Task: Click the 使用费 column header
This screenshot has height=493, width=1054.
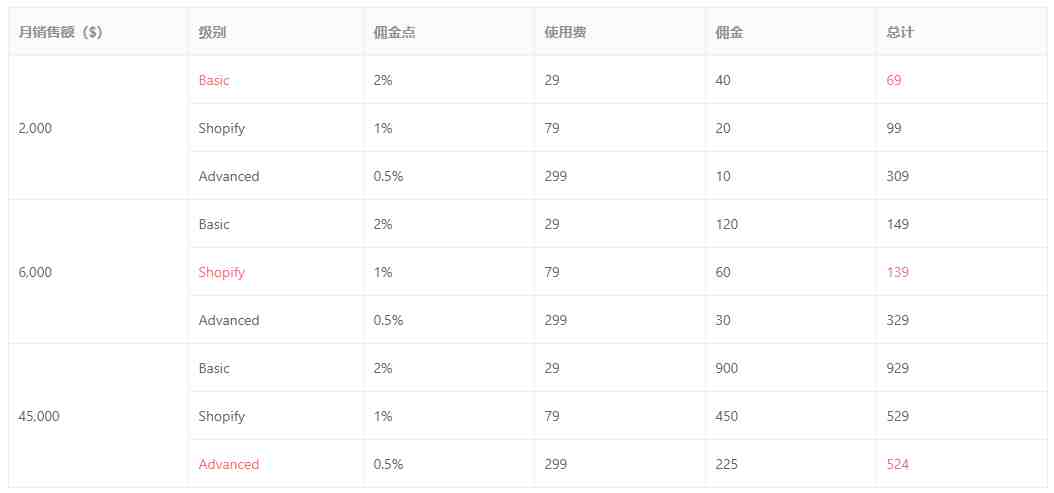Action: tap(565, 32)
